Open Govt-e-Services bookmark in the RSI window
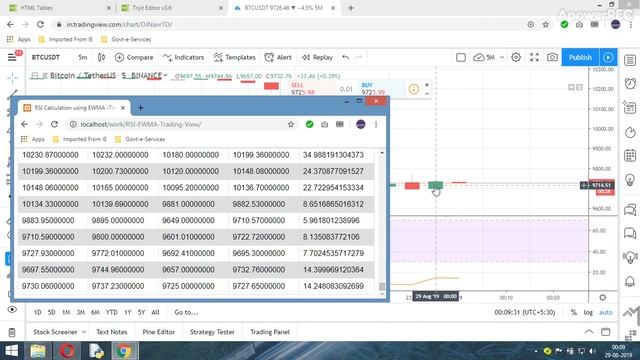The image size is (640, 360). [140, 139]
